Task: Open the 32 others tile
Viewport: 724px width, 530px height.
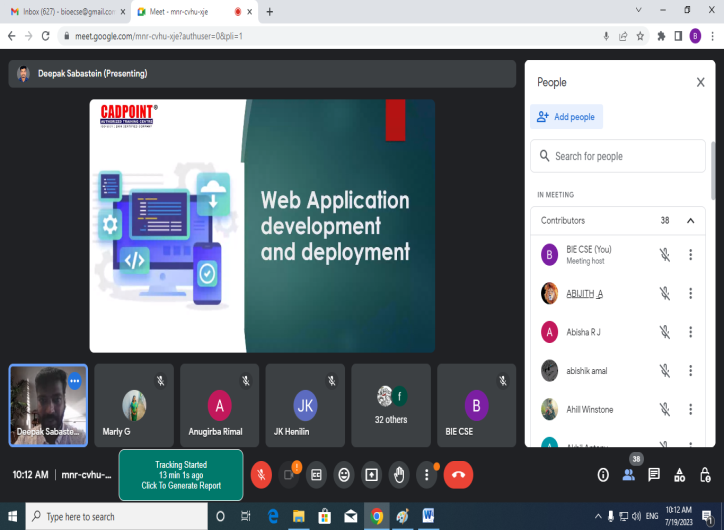Action: click(391, 405)
